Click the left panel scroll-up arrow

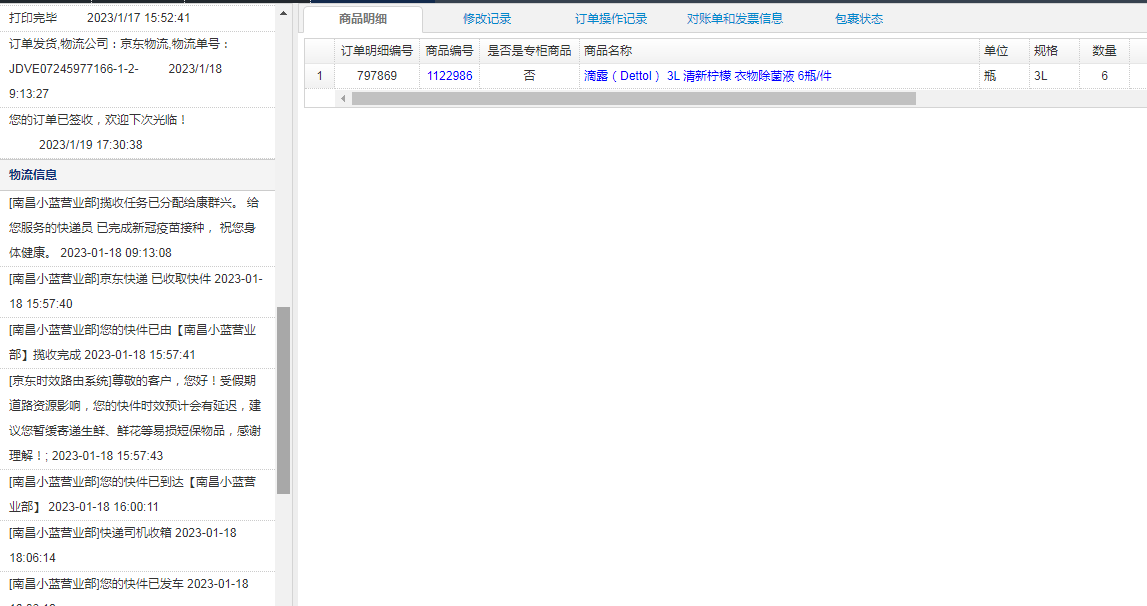click(x=283, y=13)
